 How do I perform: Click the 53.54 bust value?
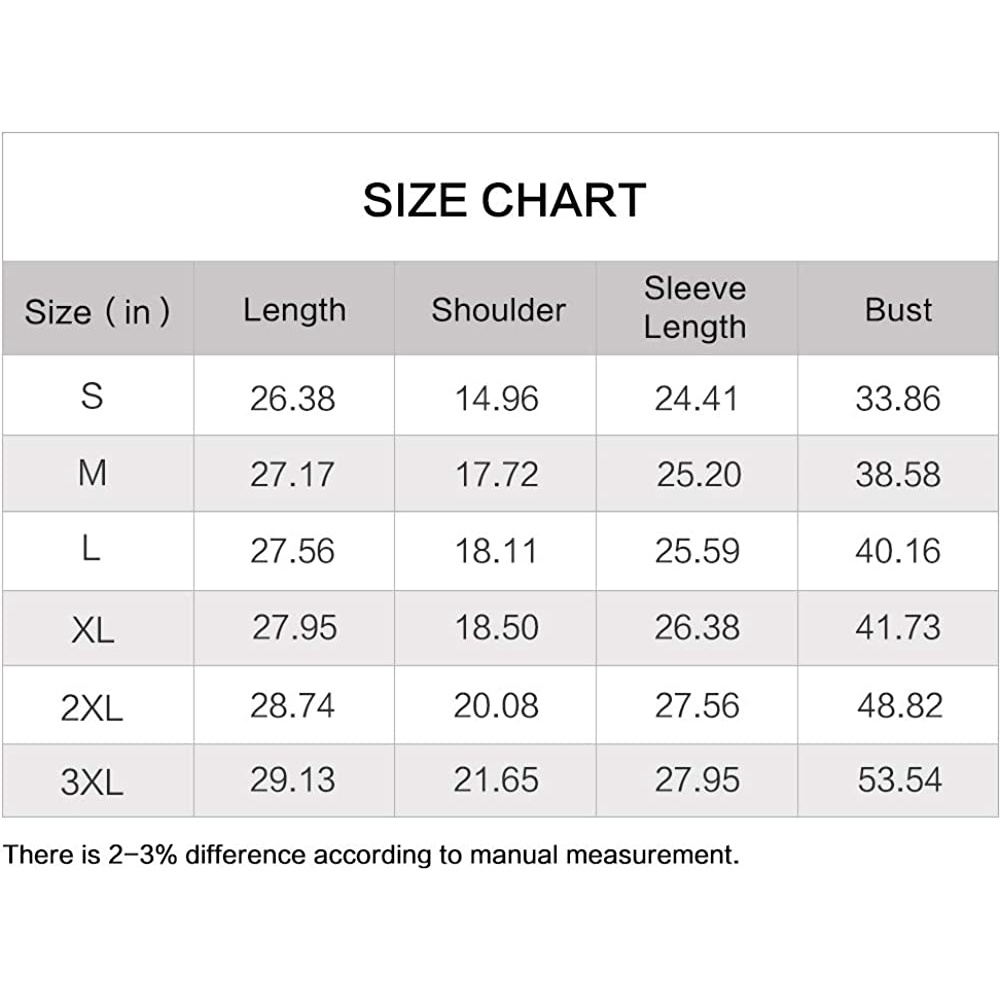point(899,780)
